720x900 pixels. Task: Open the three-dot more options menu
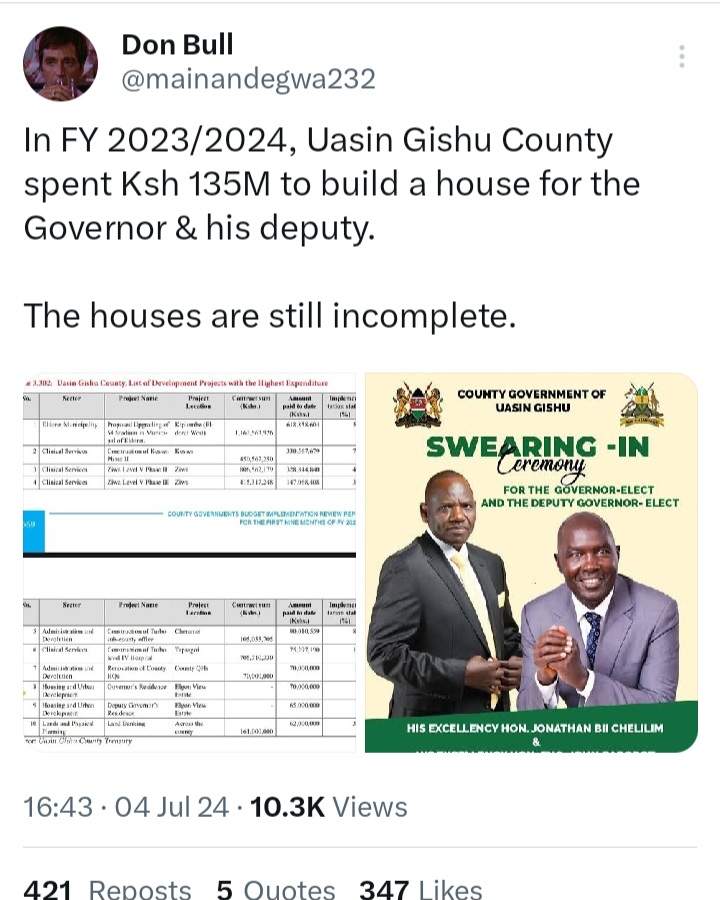click(x=682, y=56)
